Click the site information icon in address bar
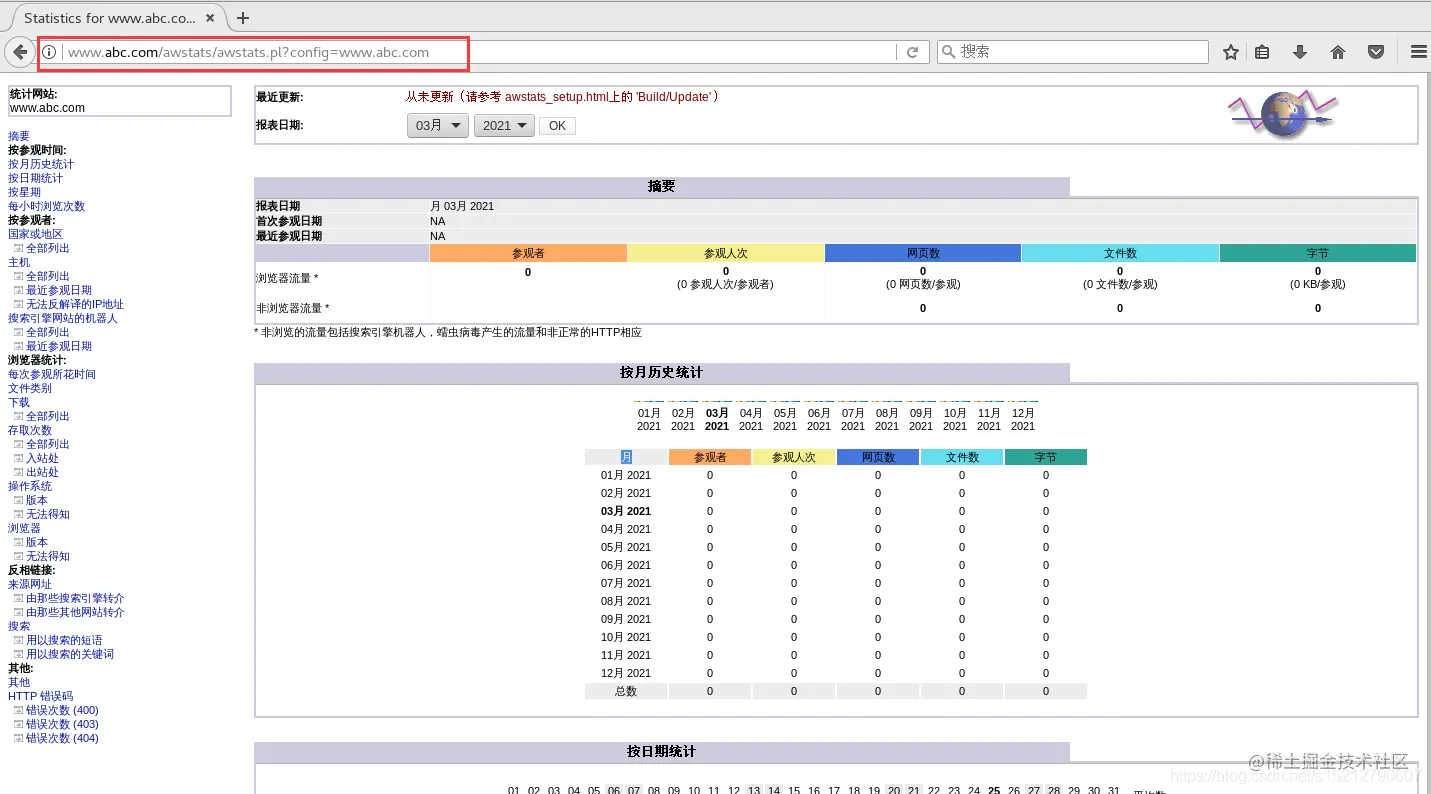This screenshot has height=794, width=1431. tap(49, 52)
